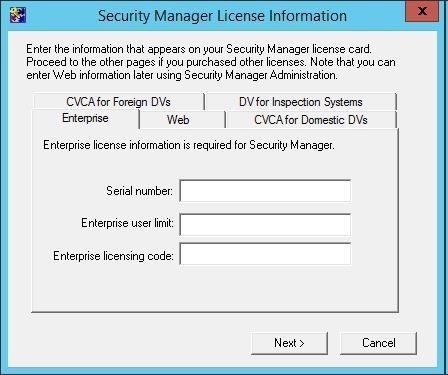448x375 pixels.
Task: Switch to the CVCA for Foreign DVs tab
Action: tap(118, 102)
